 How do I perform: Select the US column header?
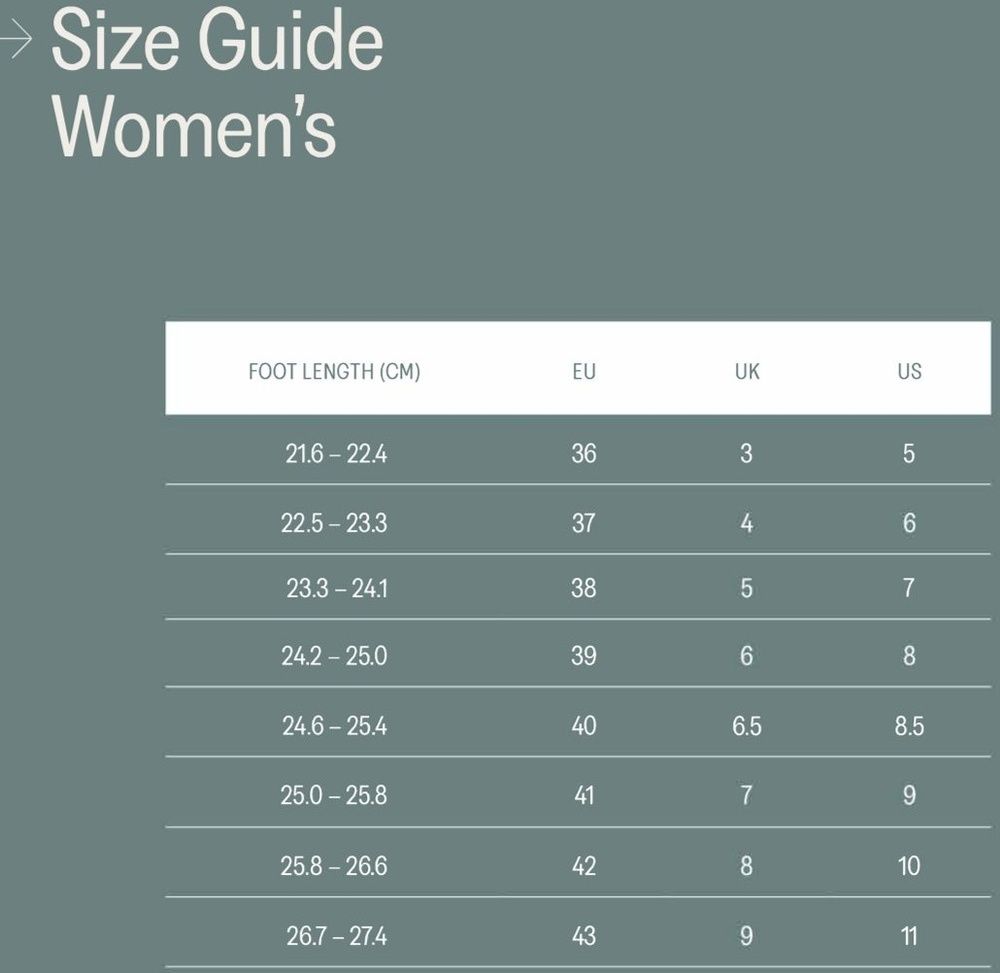(x=909, y=372)
